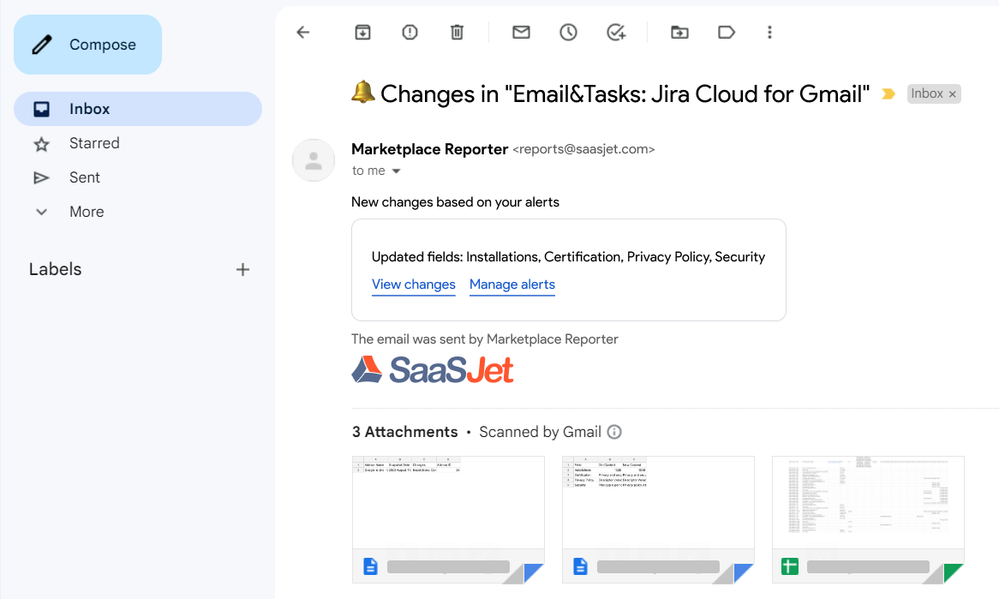
Task: Snooze this email
Action: pyautogui.click(x=568, y=32)
